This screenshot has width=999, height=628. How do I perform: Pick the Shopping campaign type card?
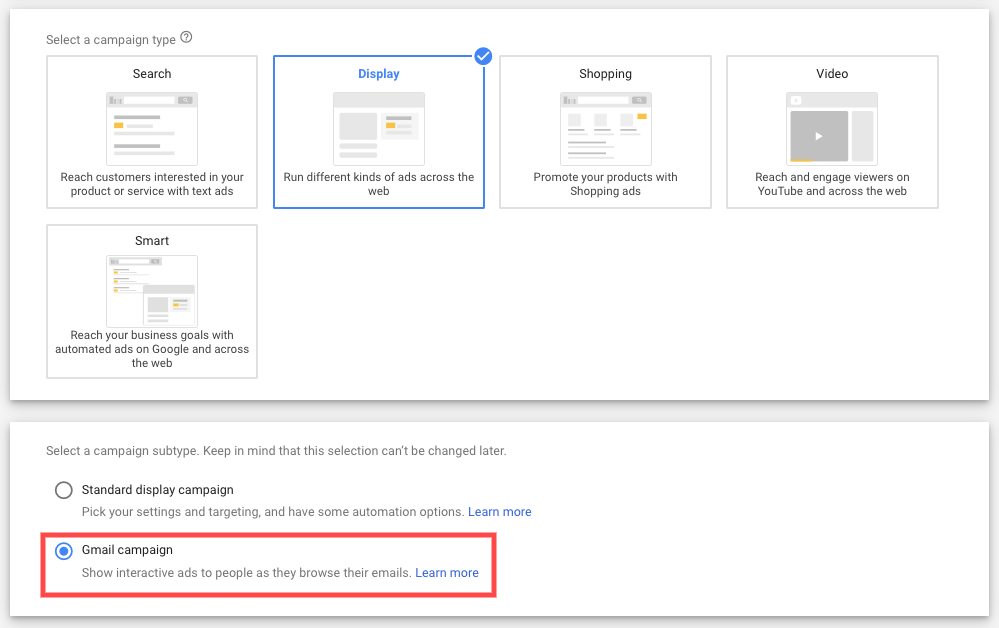pos(605,132)
